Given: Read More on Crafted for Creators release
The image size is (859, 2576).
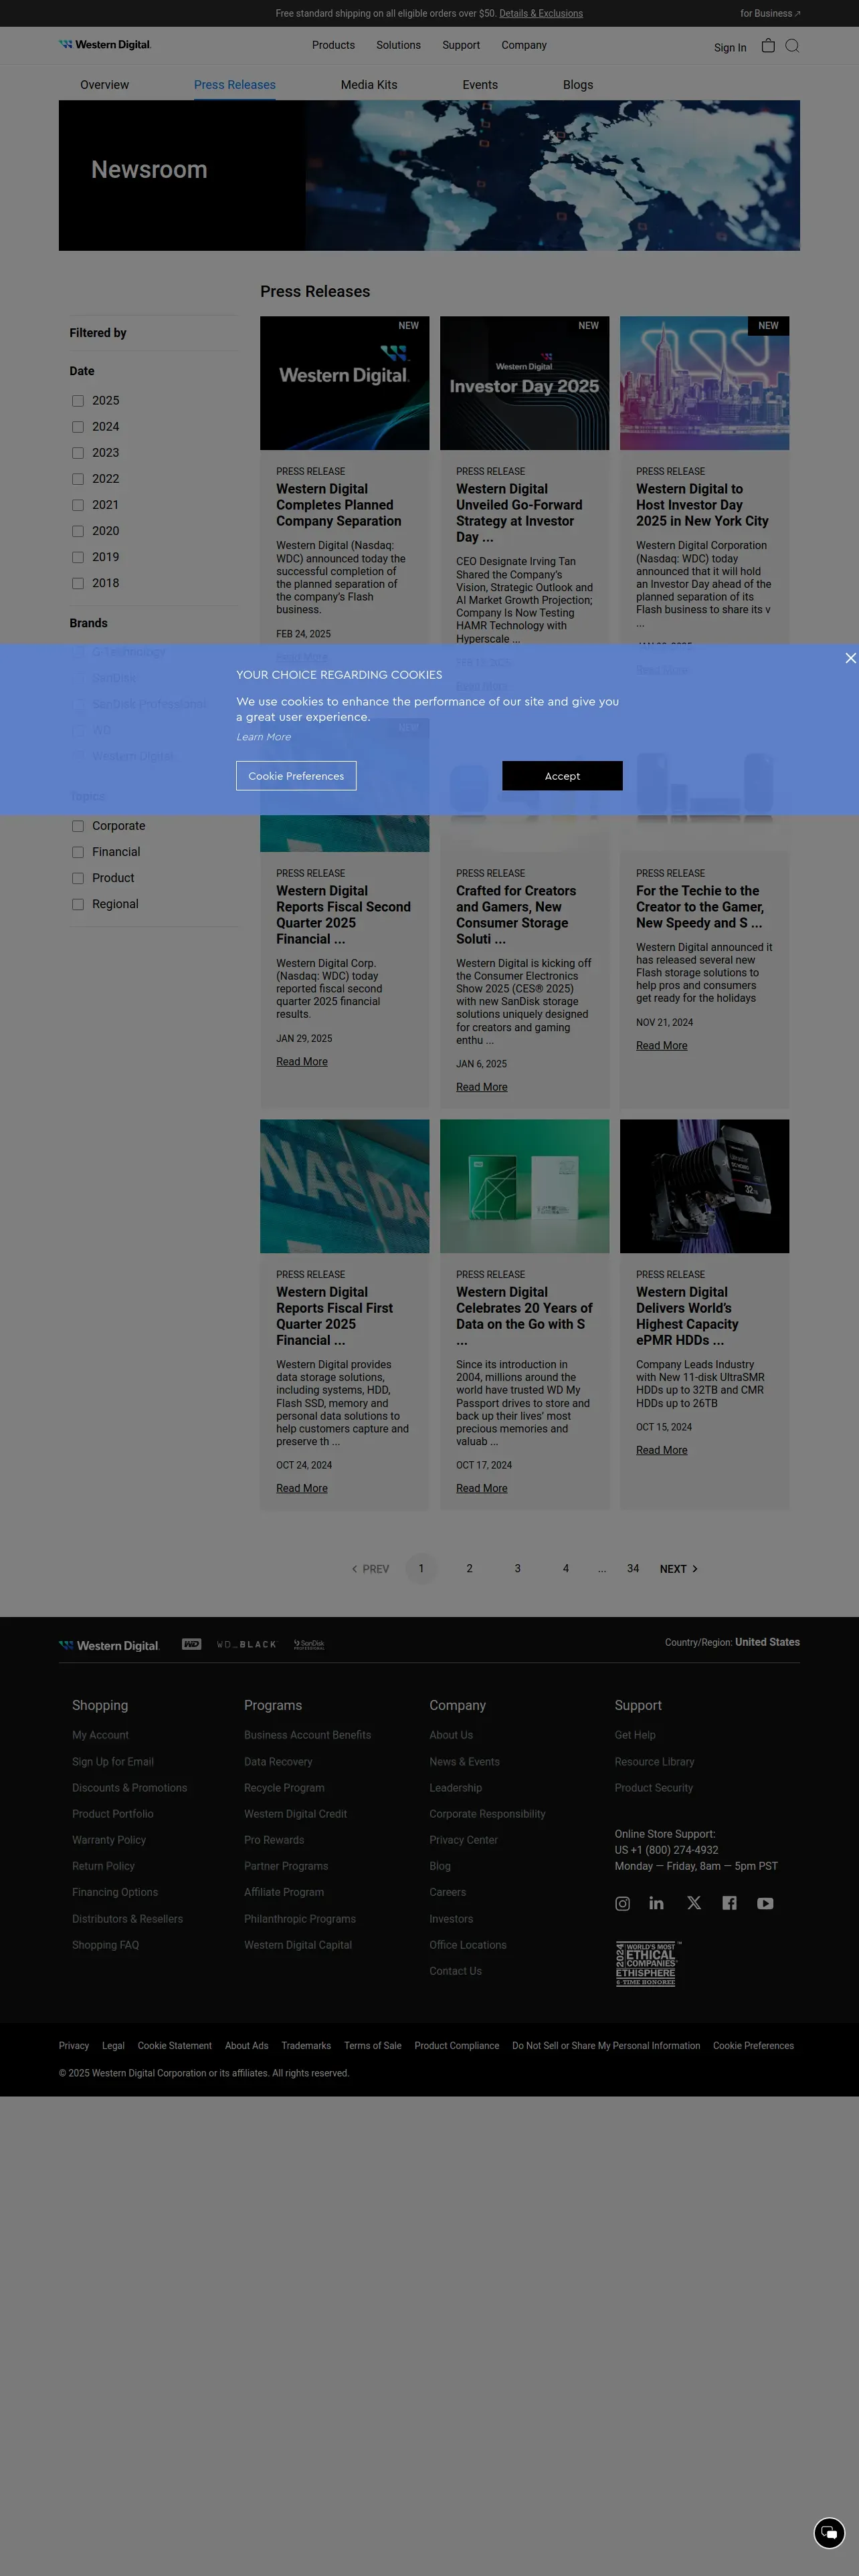Looking at the screenshot, I should pos(482,1087).
